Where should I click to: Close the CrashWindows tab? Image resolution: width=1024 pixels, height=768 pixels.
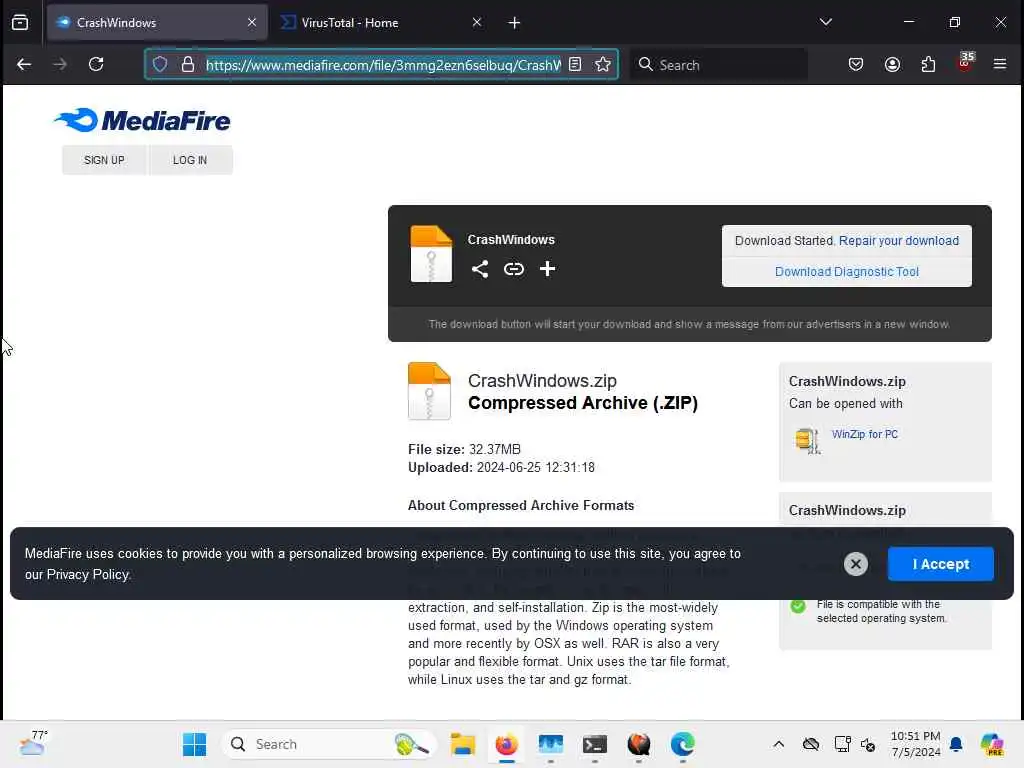pos(252,22)
